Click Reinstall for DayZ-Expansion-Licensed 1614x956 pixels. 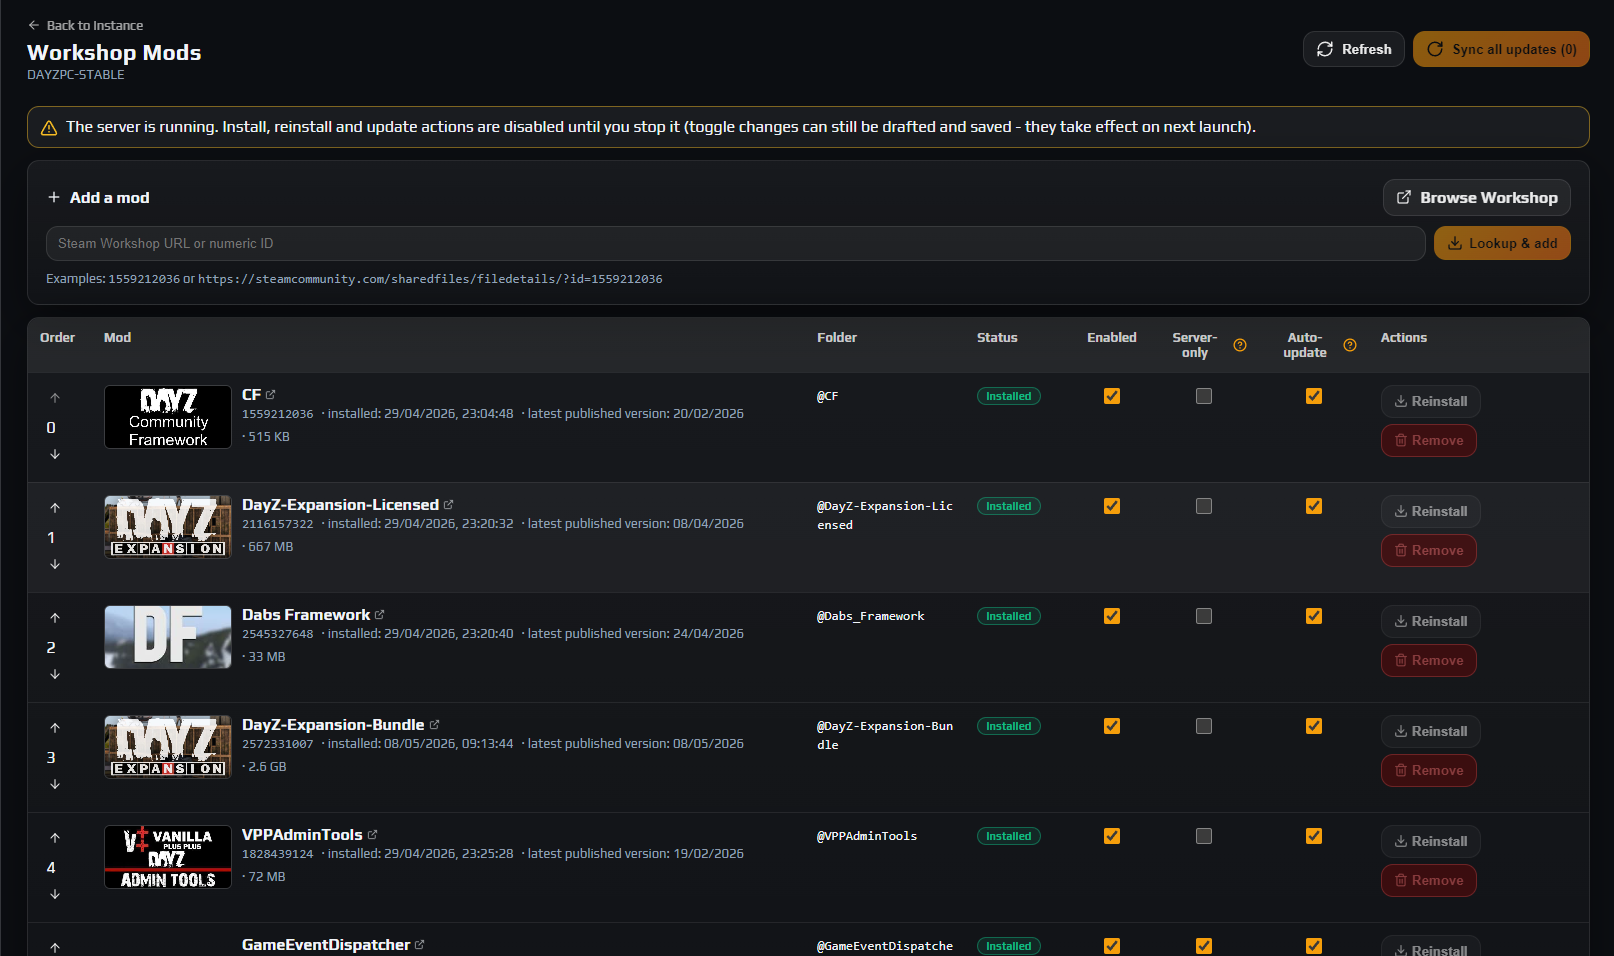click(1431, 511)
